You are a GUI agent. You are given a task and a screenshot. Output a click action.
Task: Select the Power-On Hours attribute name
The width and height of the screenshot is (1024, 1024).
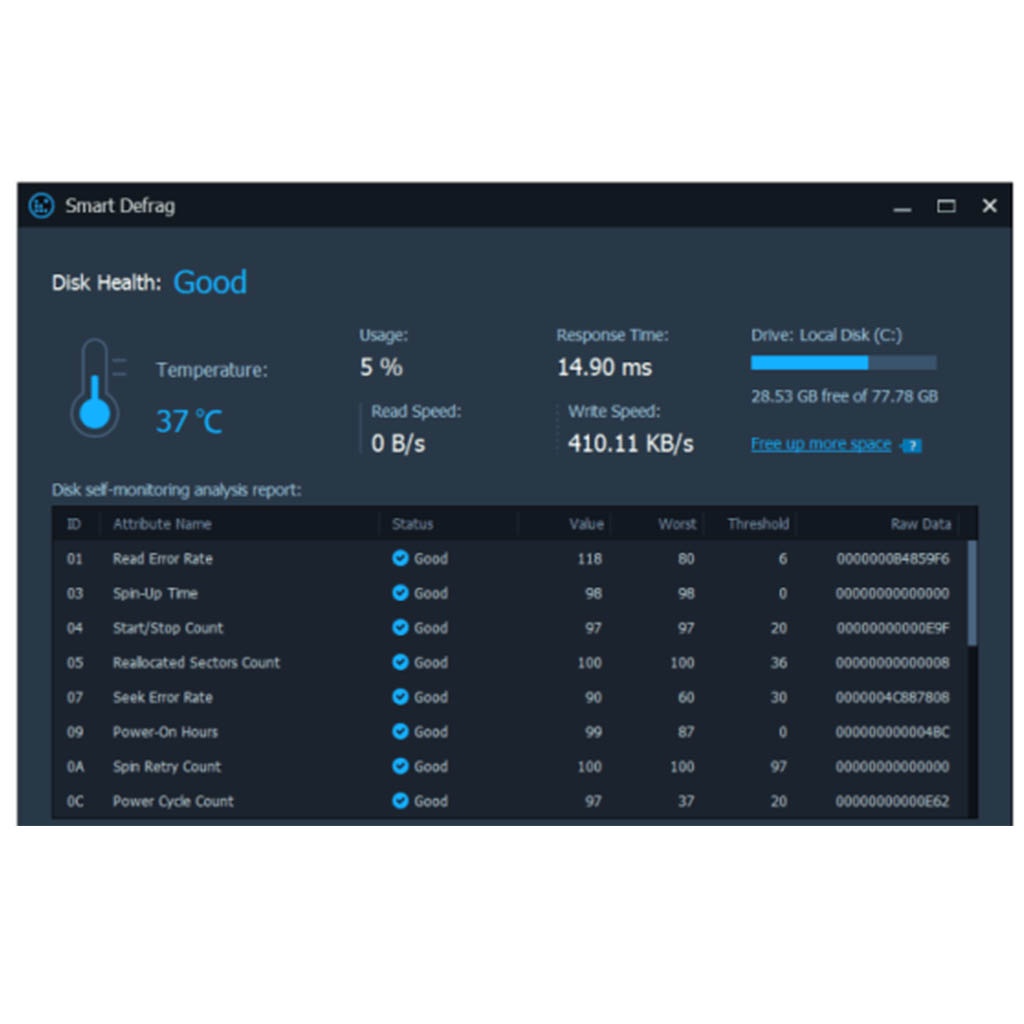pos(165,732)
